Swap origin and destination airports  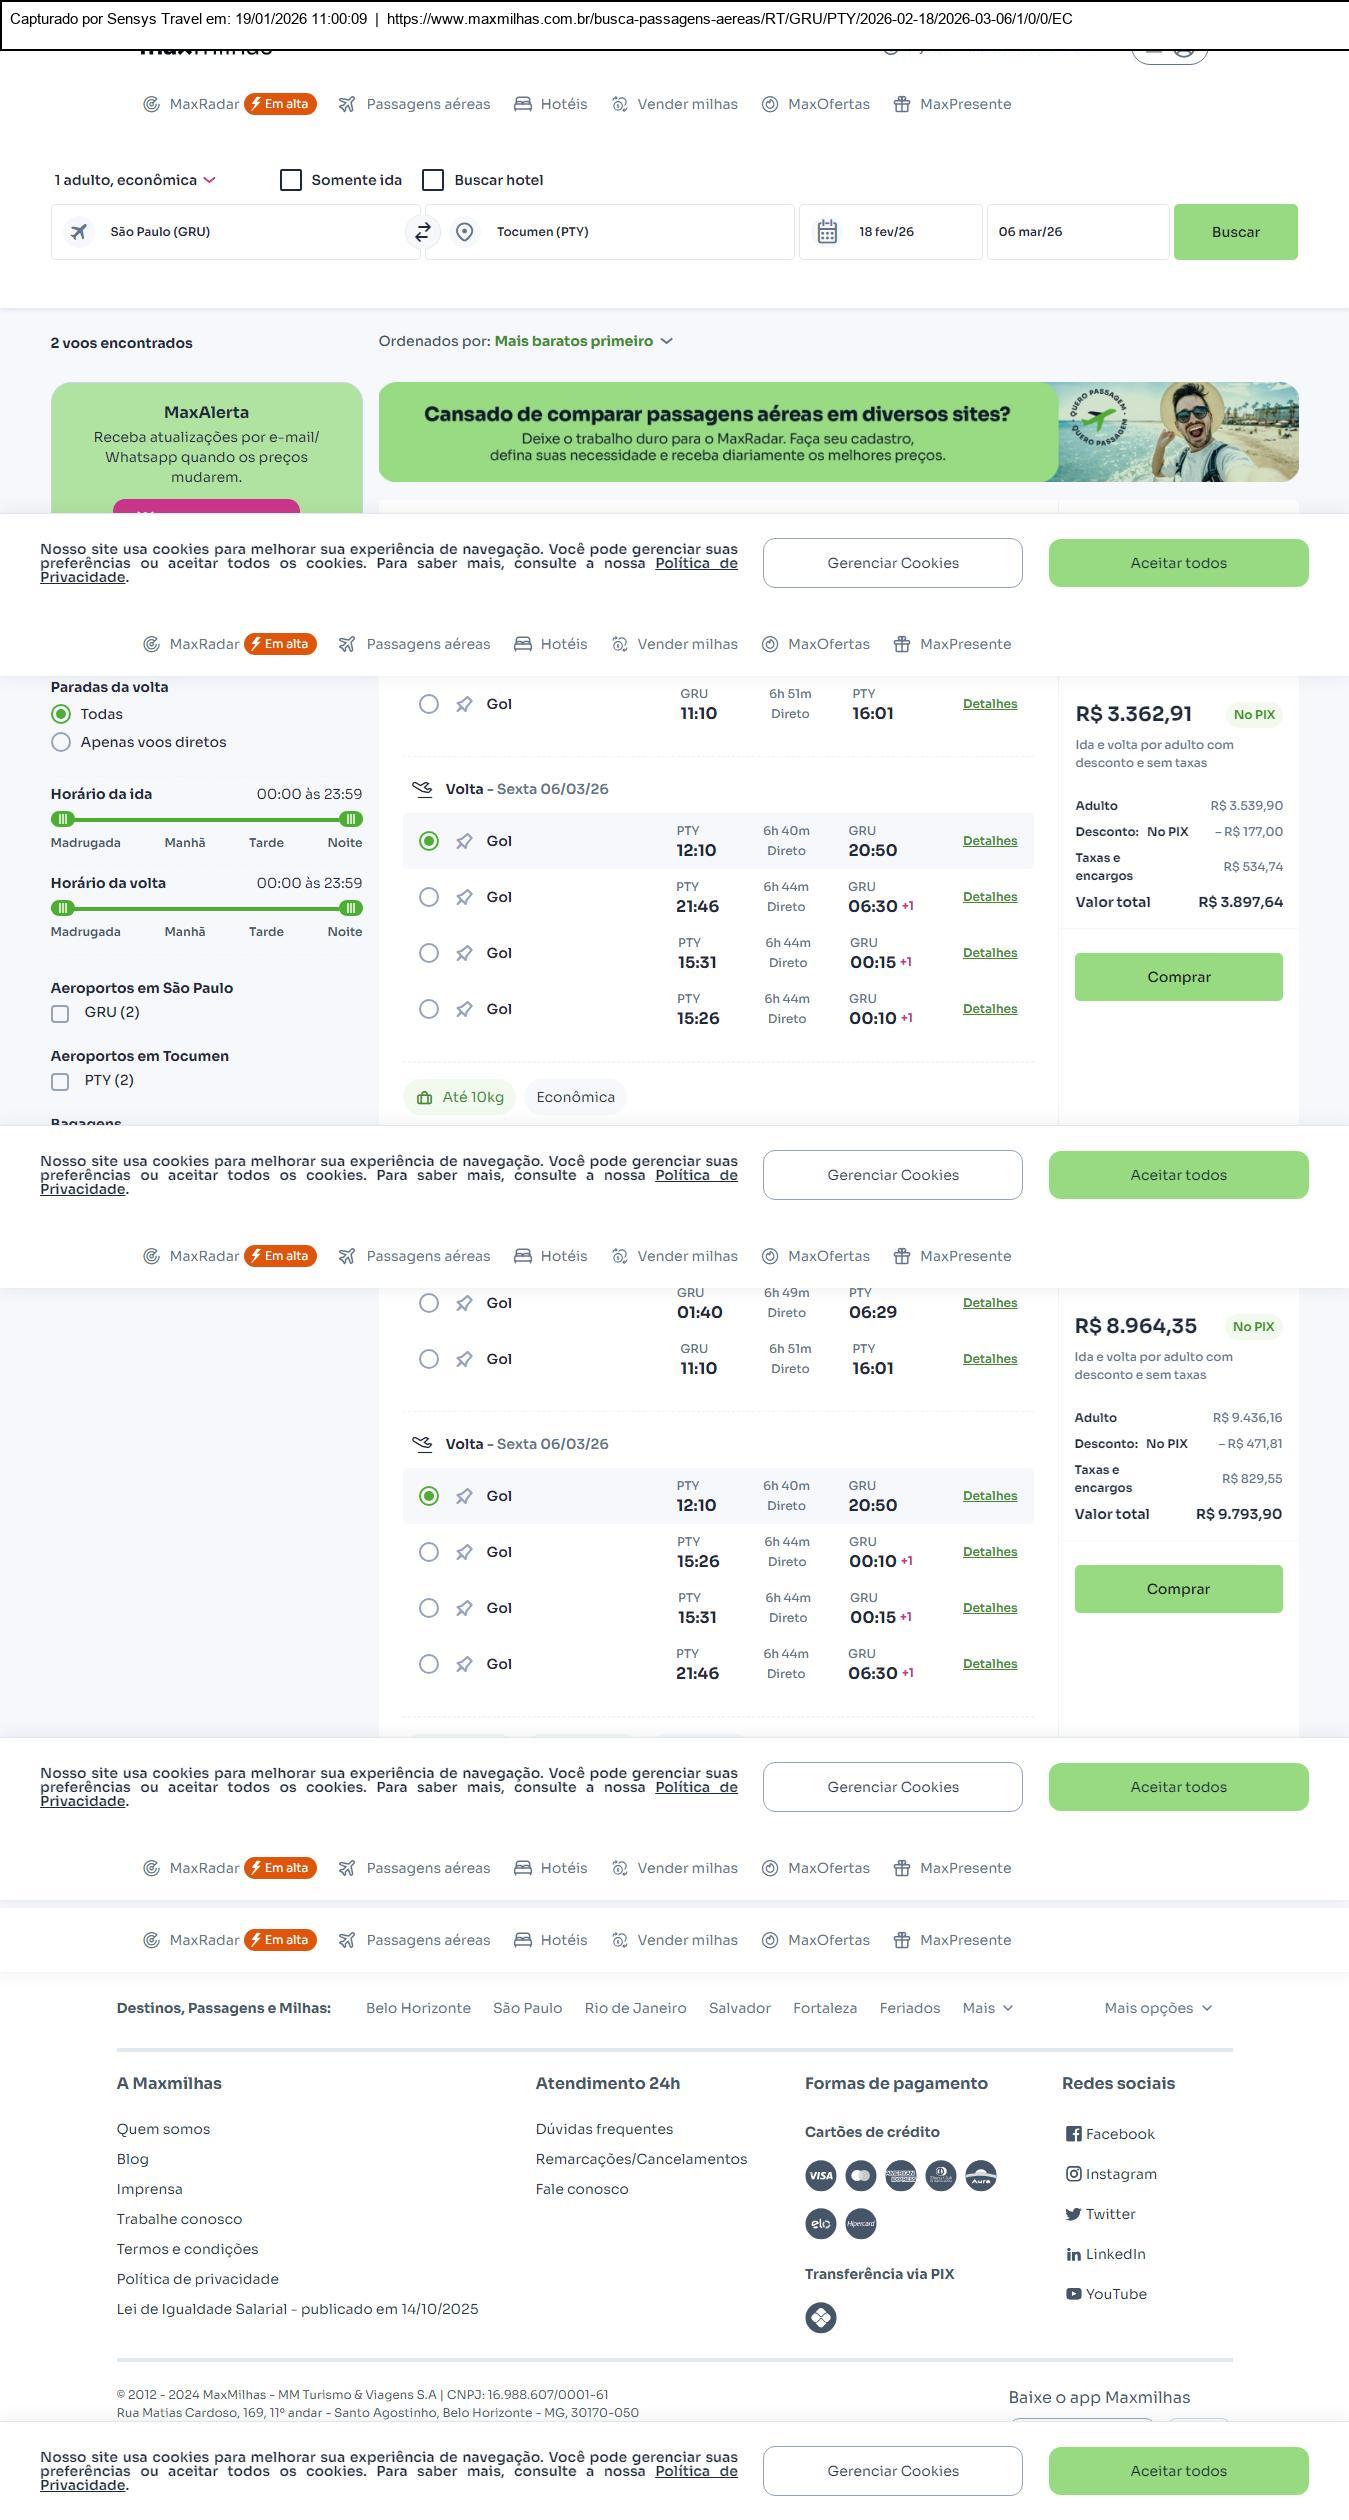click(x=422, y=232)
